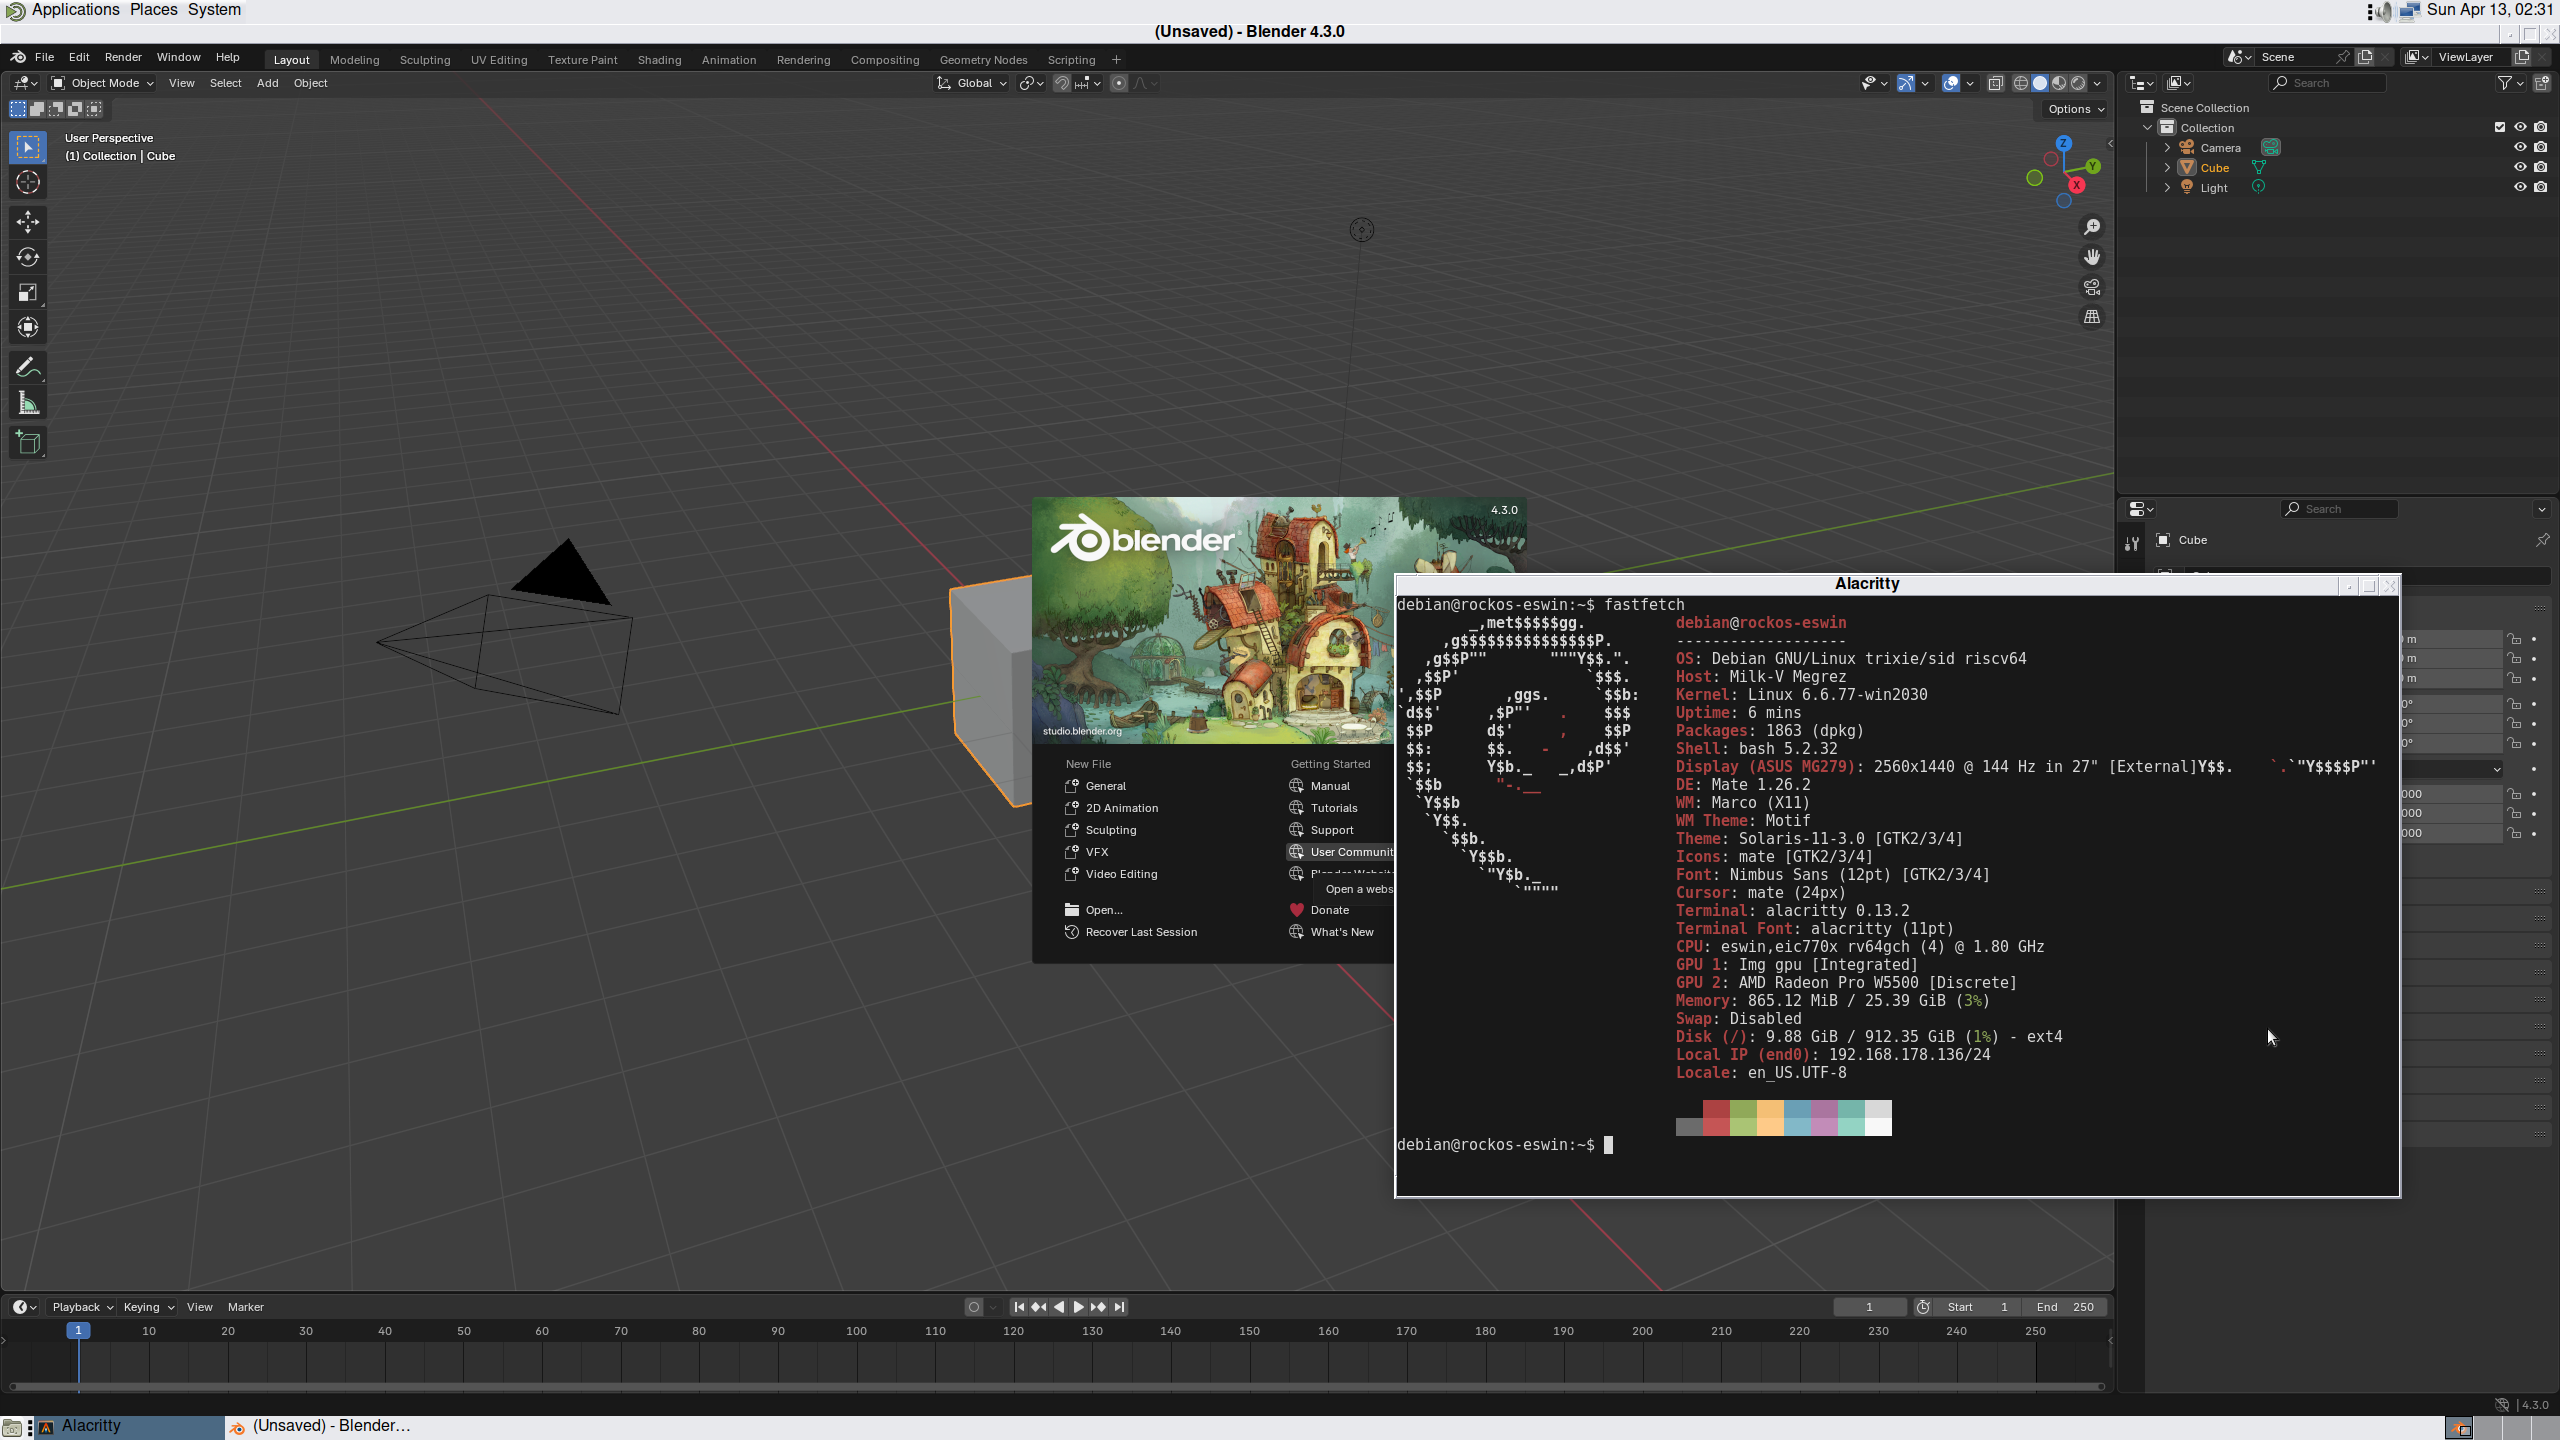Switch to material preview shading
The height and width of the screenshot is (1440, 2560).
tap(2059, 83)
